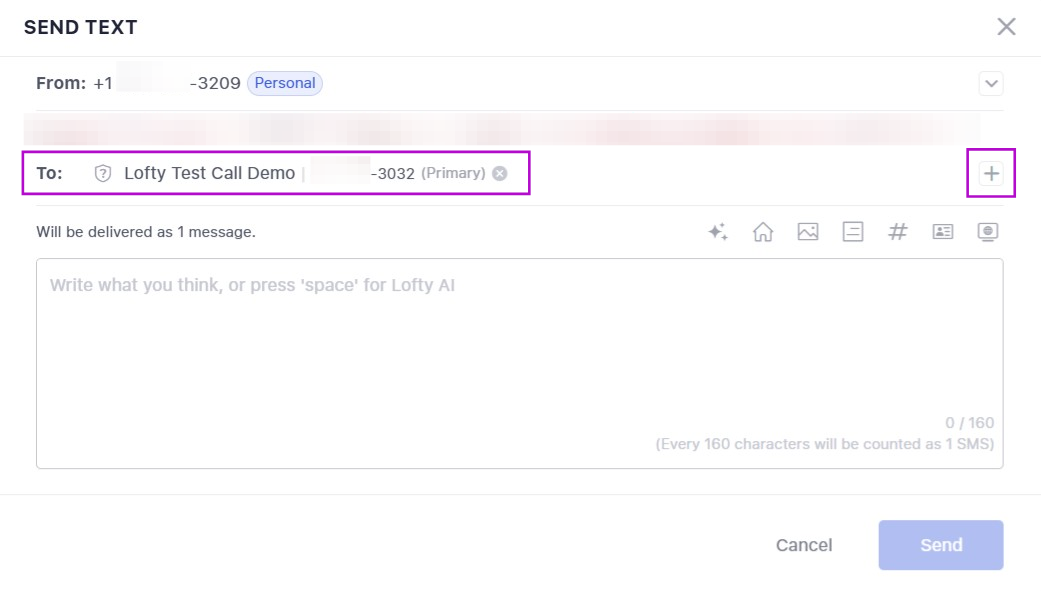Screen dimensions: 1041x591
Task: Click the Personal number badge
Action: 285,84
